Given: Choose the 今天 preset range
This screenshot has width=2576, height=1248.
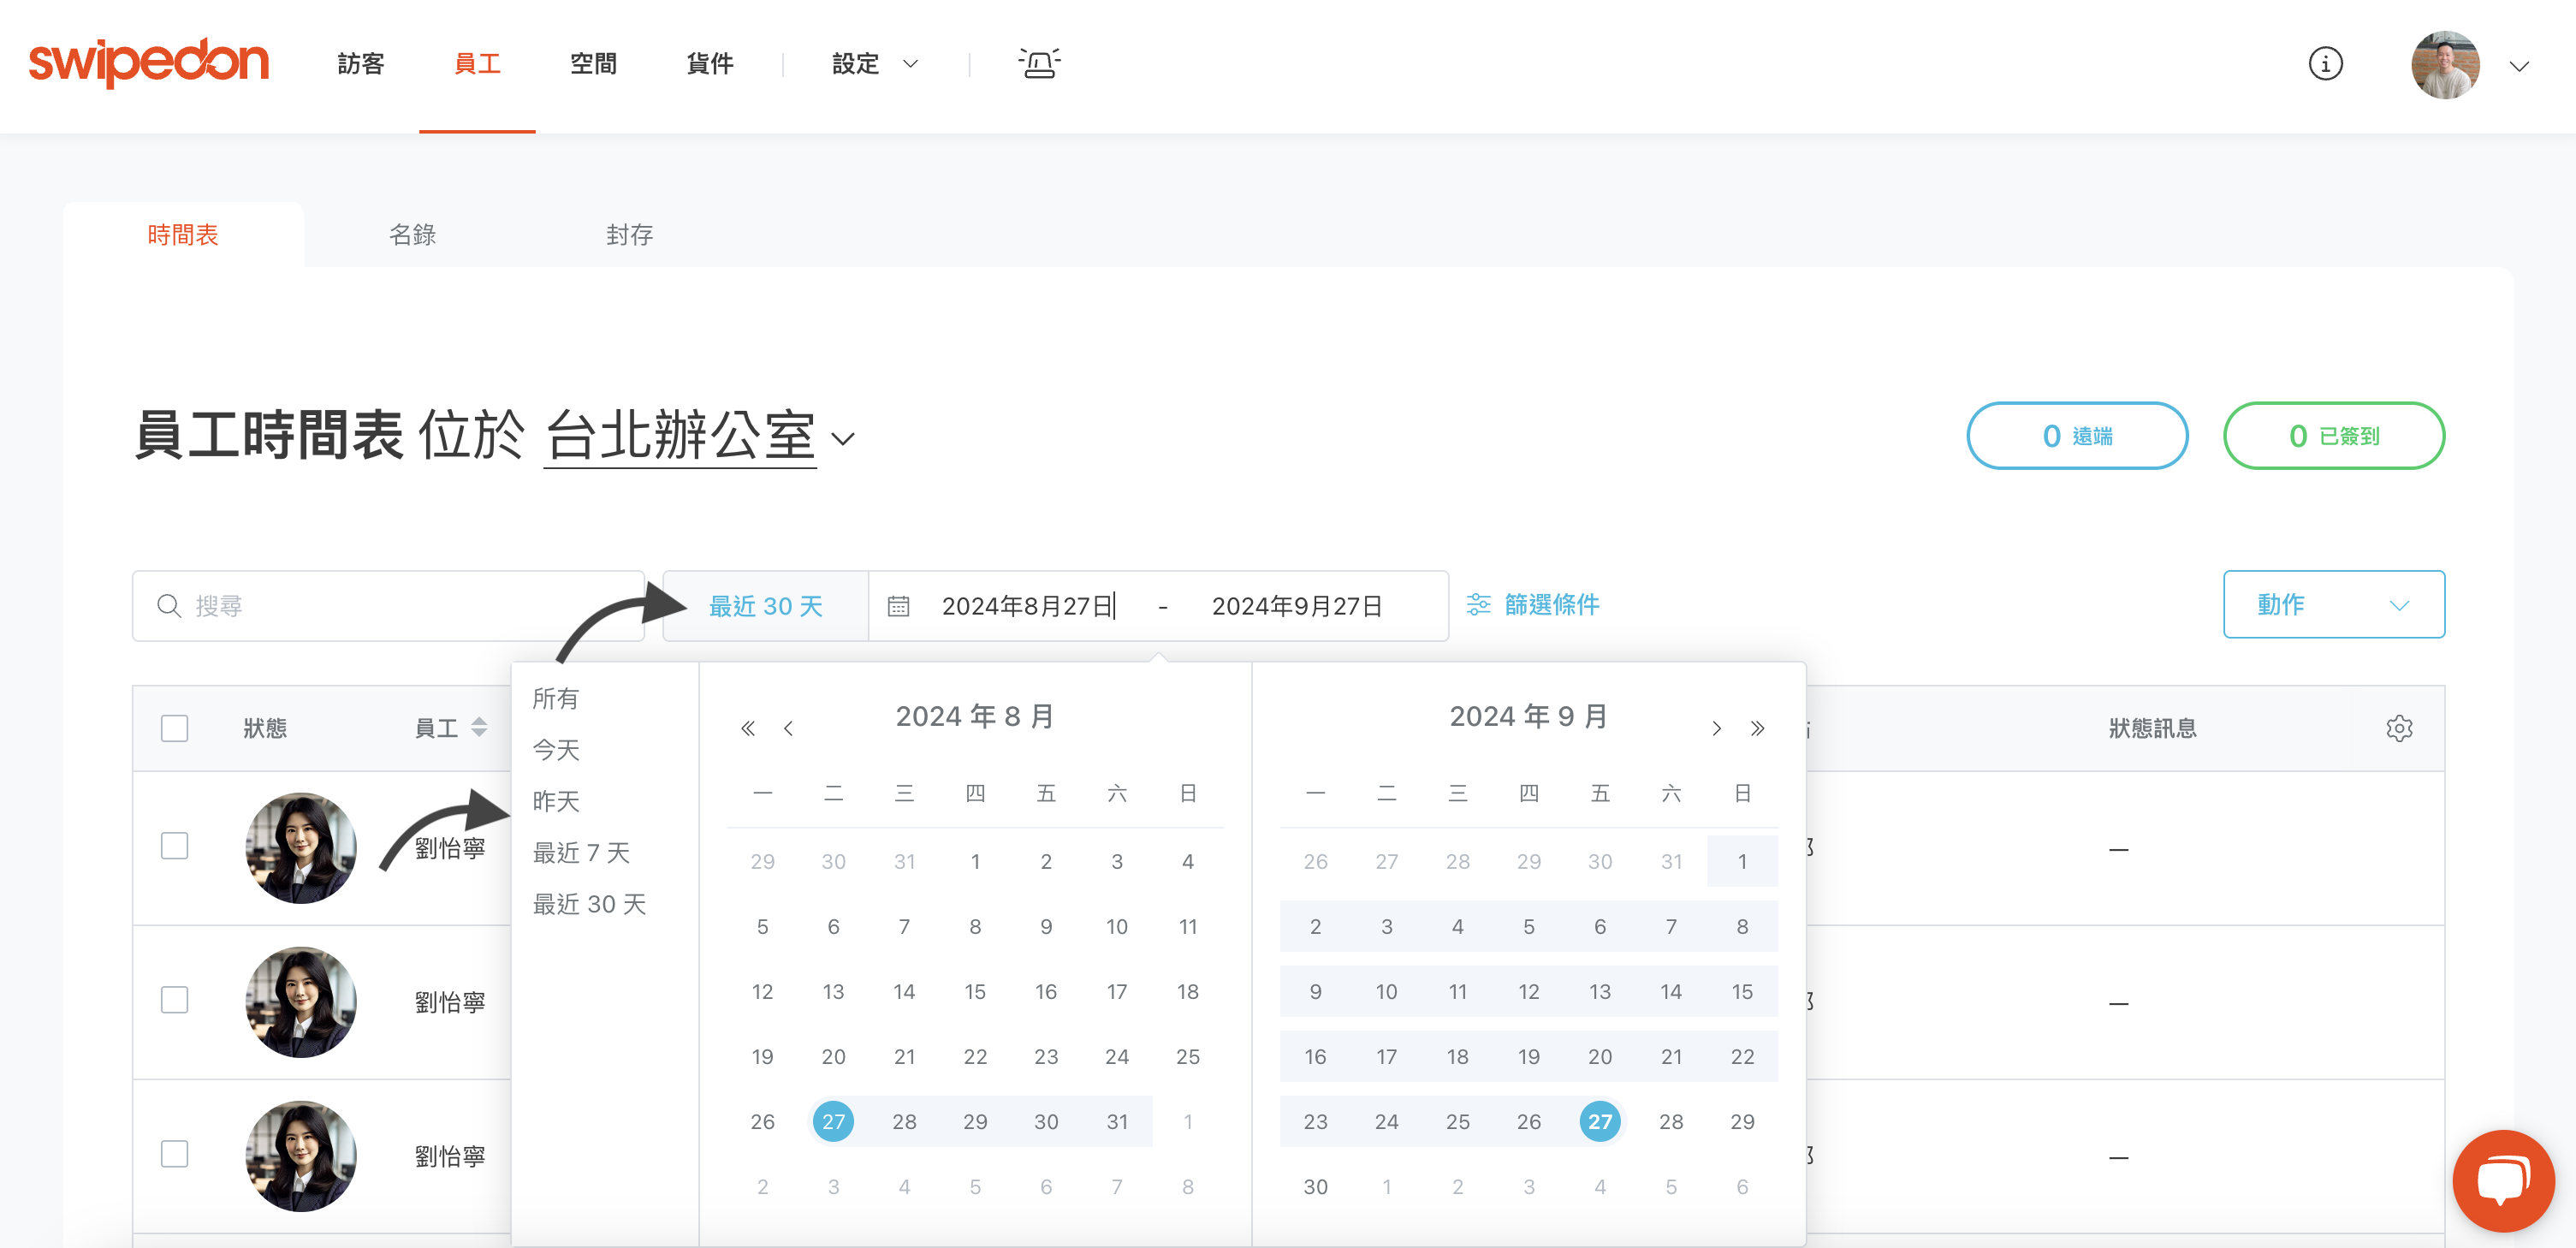Looking at the screenshot, I should pos(556,750).
